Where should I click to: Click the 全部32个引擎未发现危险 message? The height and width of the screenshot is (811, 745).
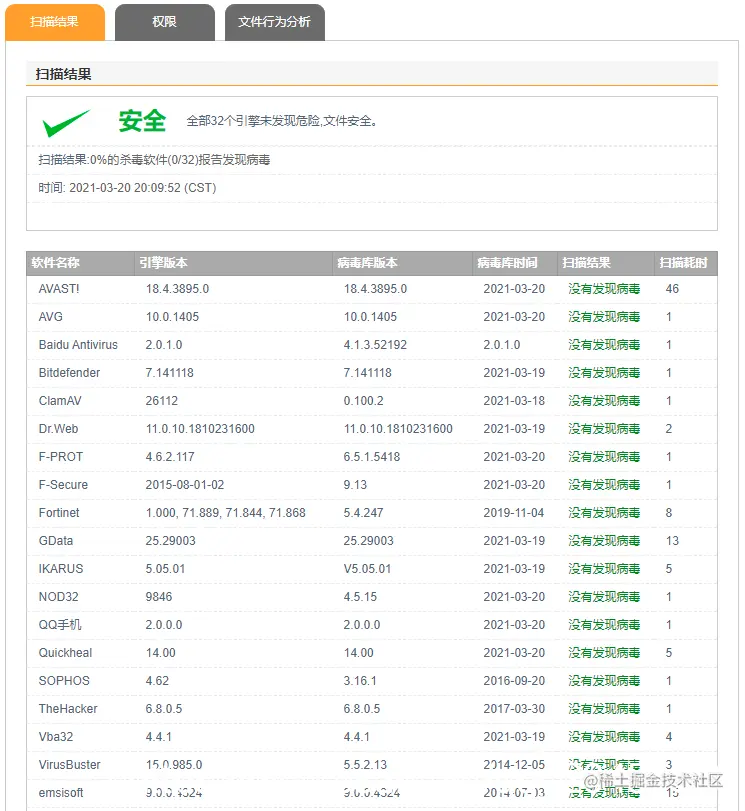[282, 121]
